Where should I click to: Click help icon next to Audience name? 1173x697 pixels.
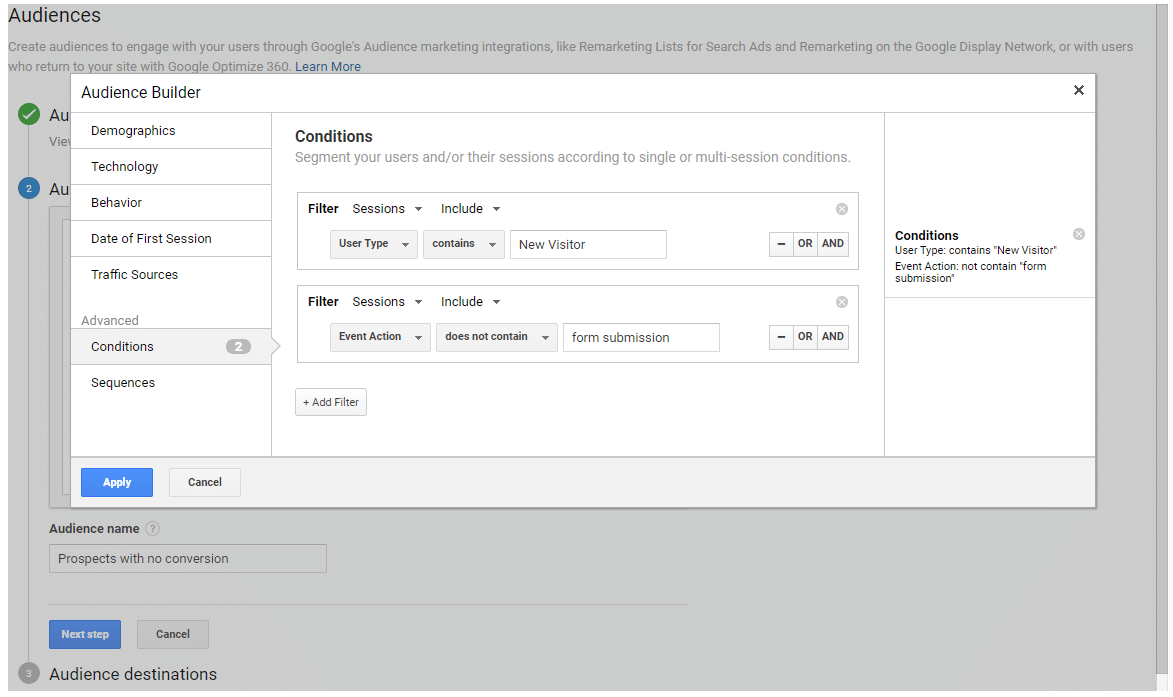coord(152,529)
